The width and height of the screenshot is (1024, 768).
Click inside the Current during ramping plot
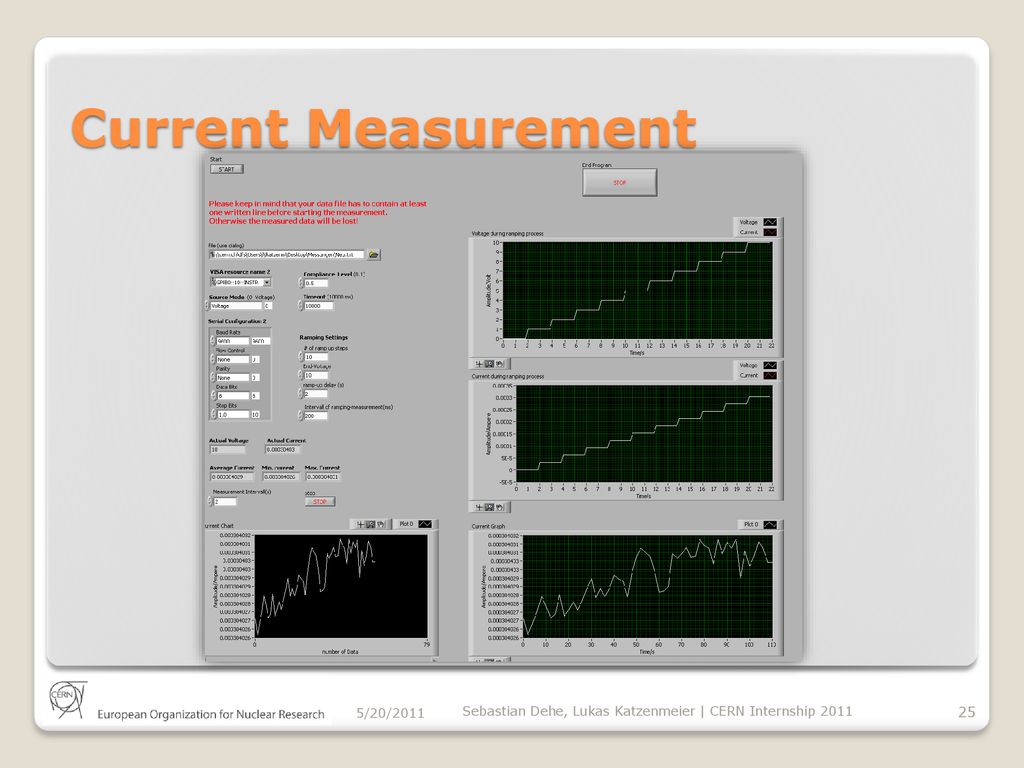[643, 434]
